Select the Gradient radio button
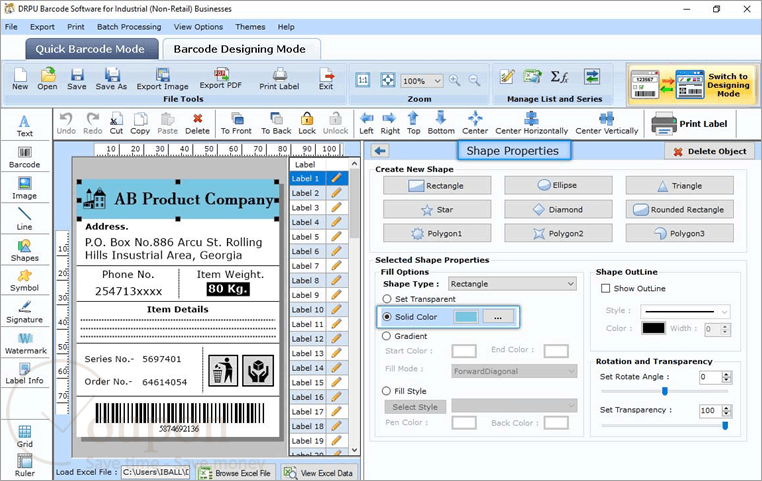The height and width of the screenshot is (481, 762). [x=386, y=336]
